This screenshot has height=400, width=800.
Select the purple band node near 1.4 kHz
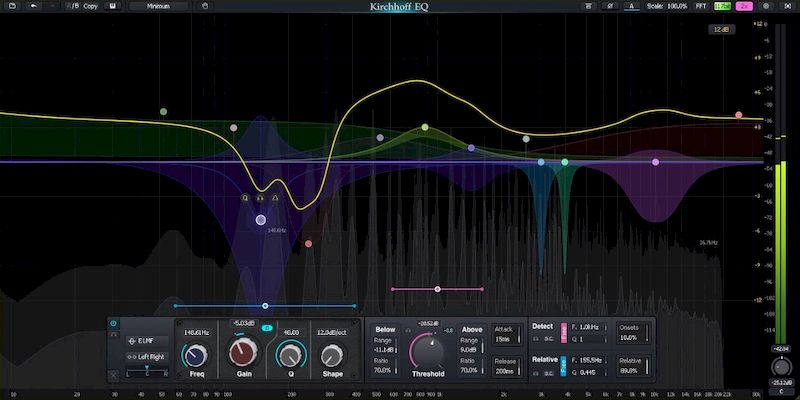coord(471,148)
